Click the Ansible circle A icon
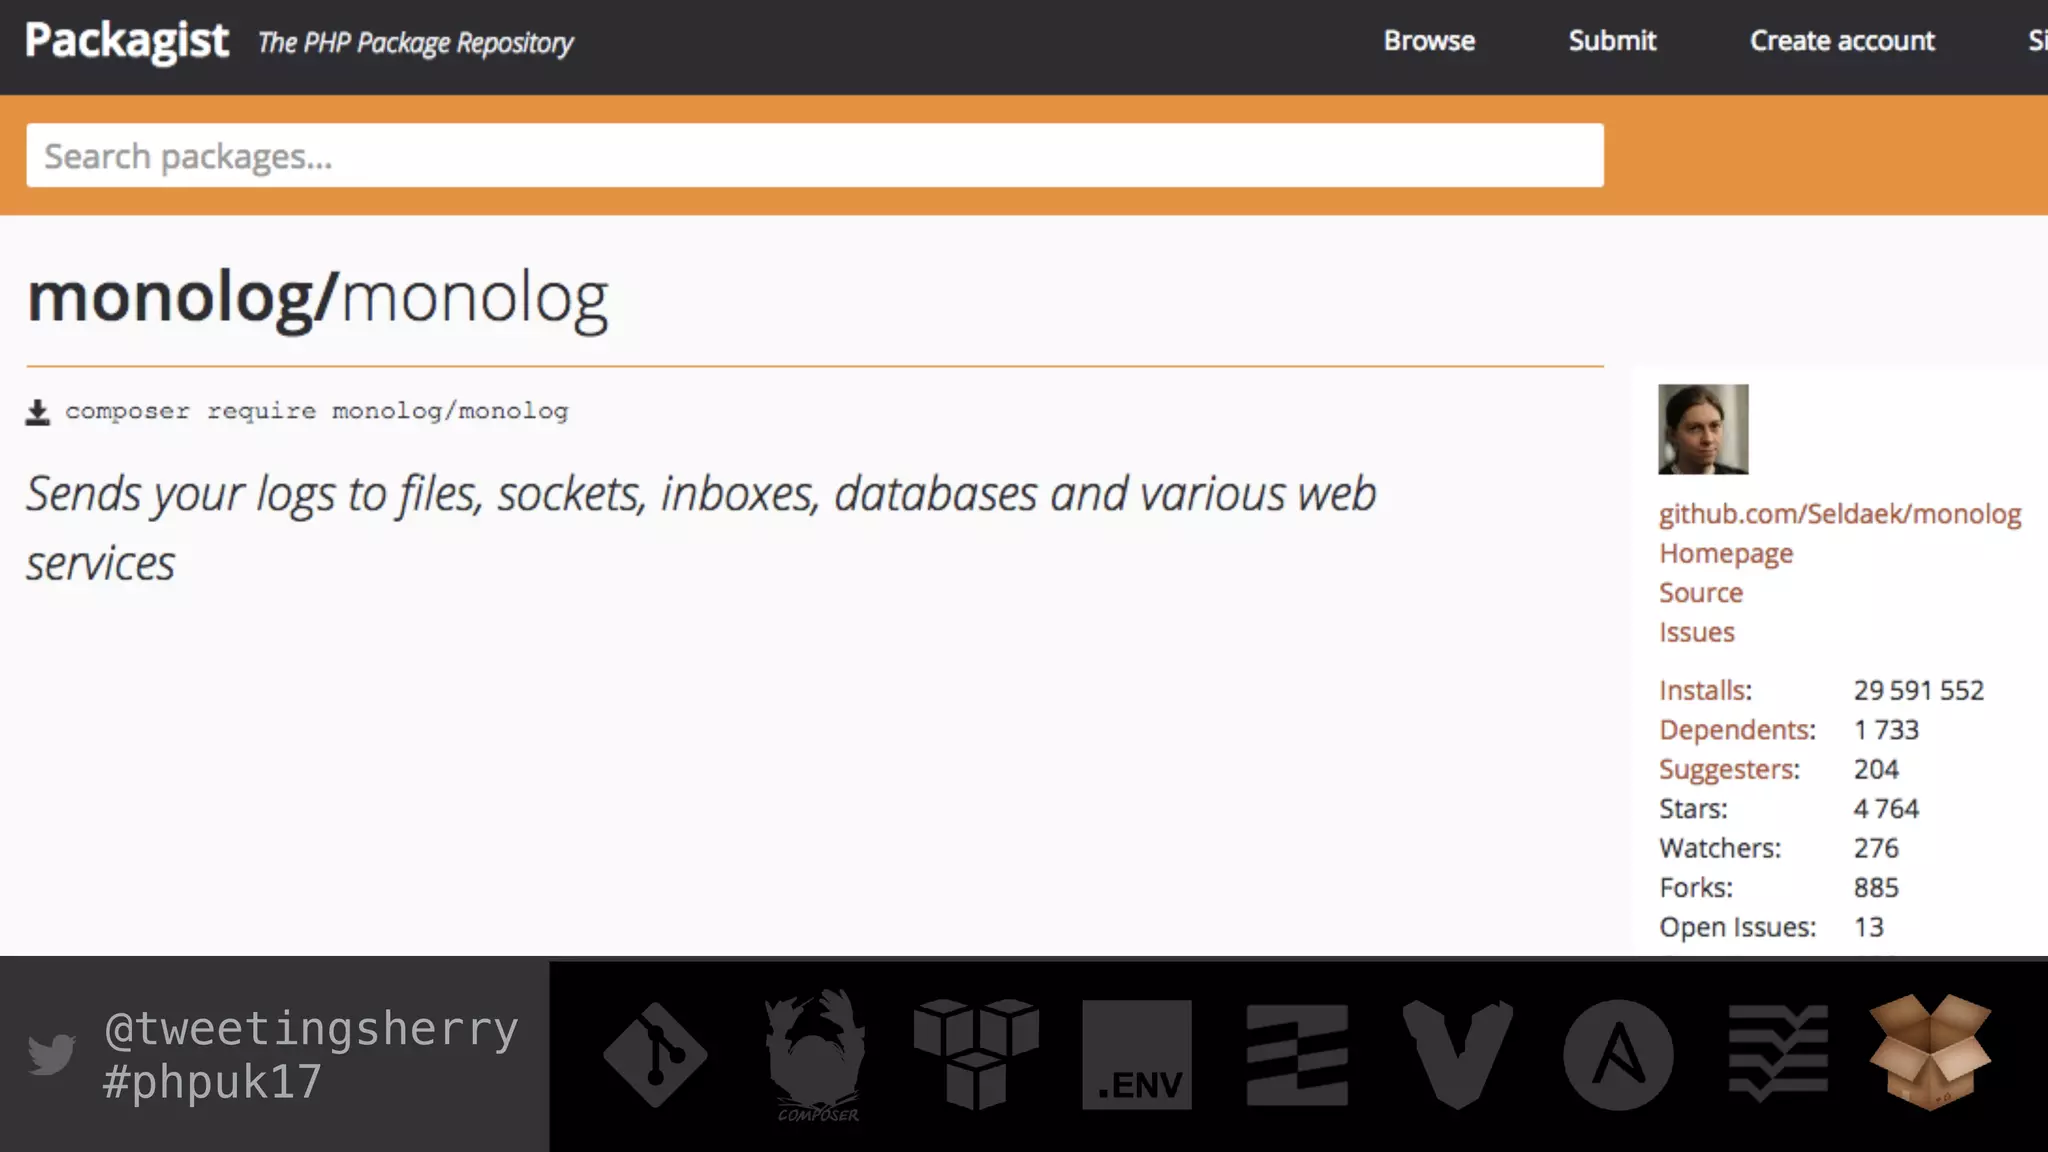 [x=1618, y=1054]
